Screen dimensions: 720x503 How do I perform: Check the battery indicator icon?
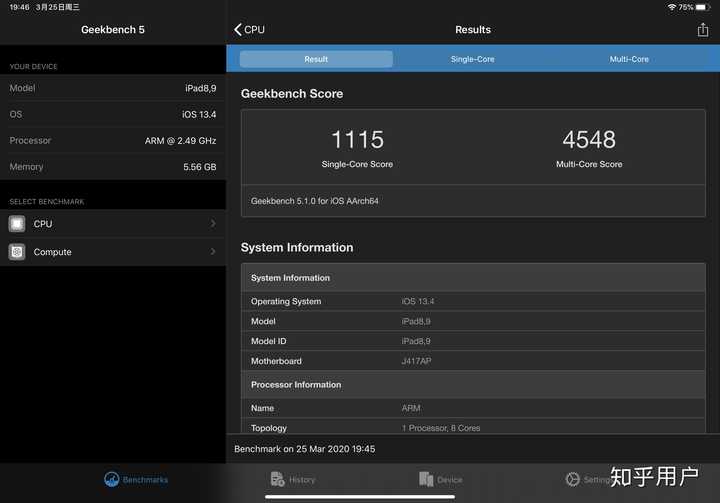tap(703, 7)
